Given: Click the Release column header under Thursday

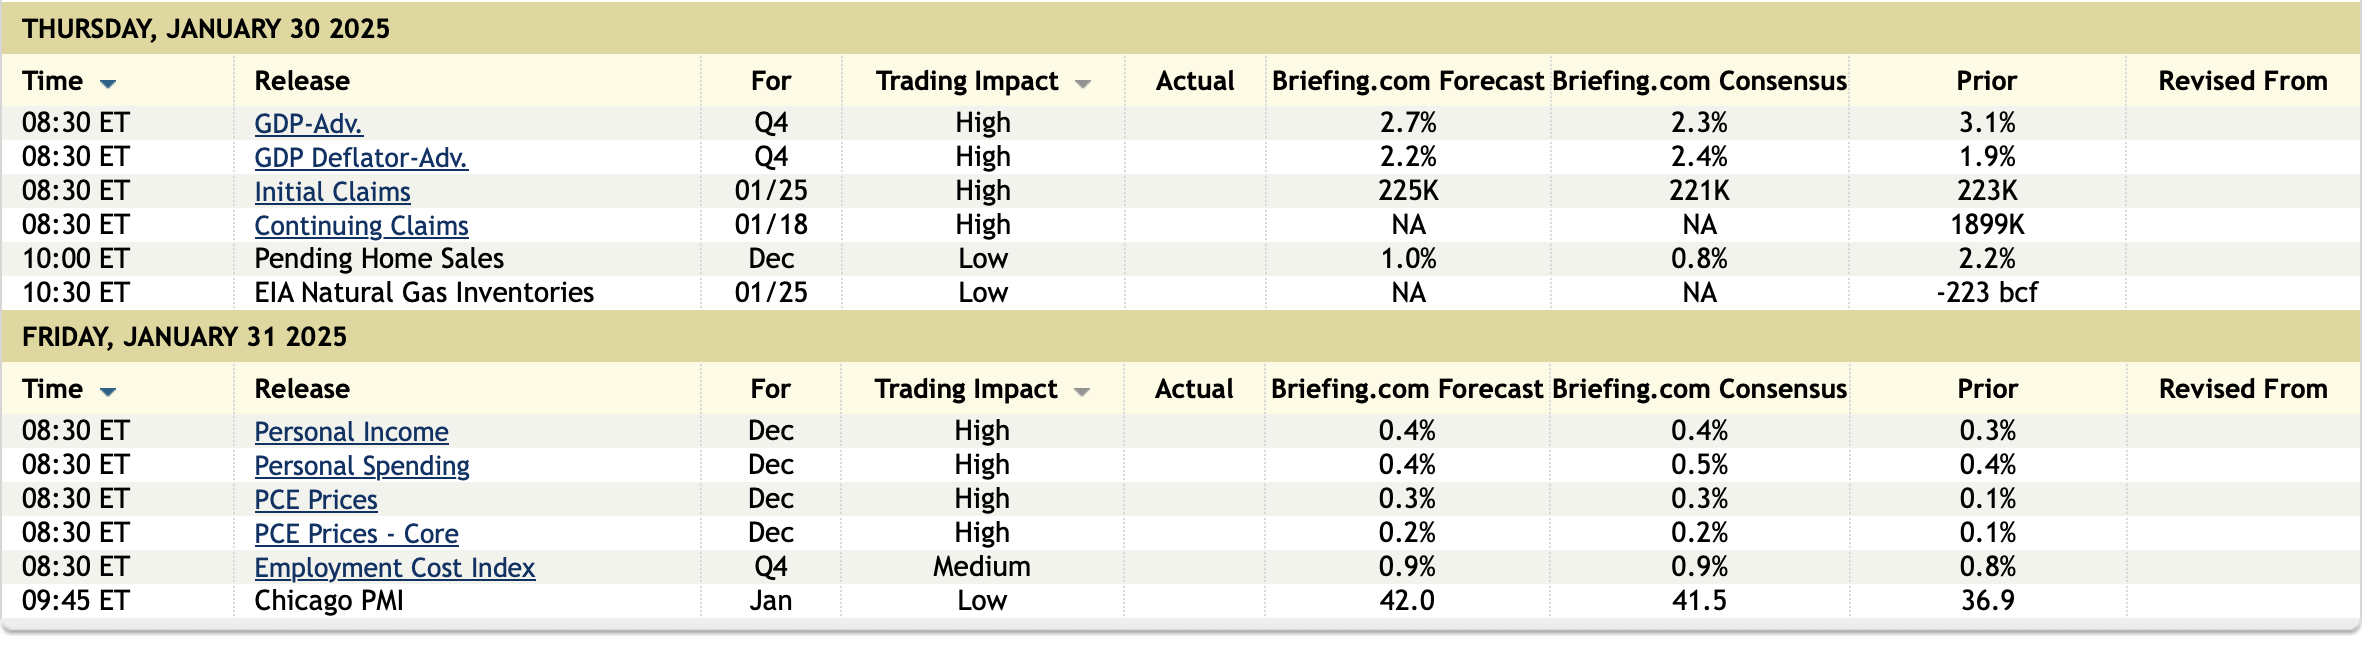Looking at the screenshot, I should [x=302, y=81].
